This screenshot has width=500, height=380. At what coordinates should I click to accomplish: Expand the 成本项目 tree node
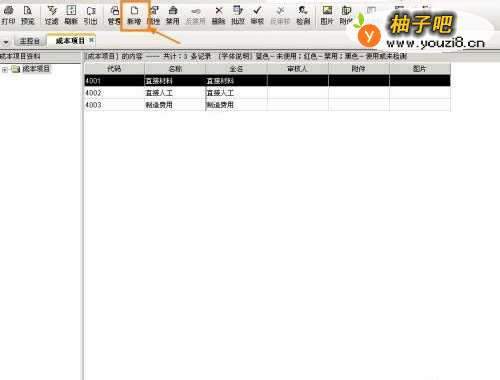click(5, 69)
